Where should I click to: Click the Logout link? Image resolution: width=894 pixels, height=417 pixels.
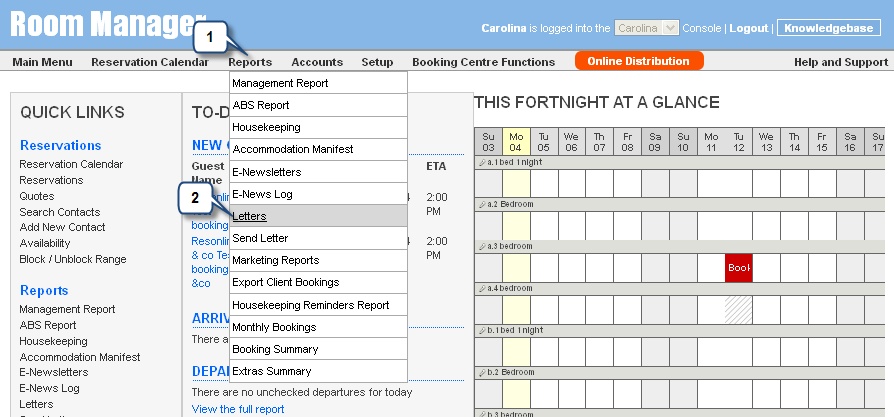(x=749, y=28)
